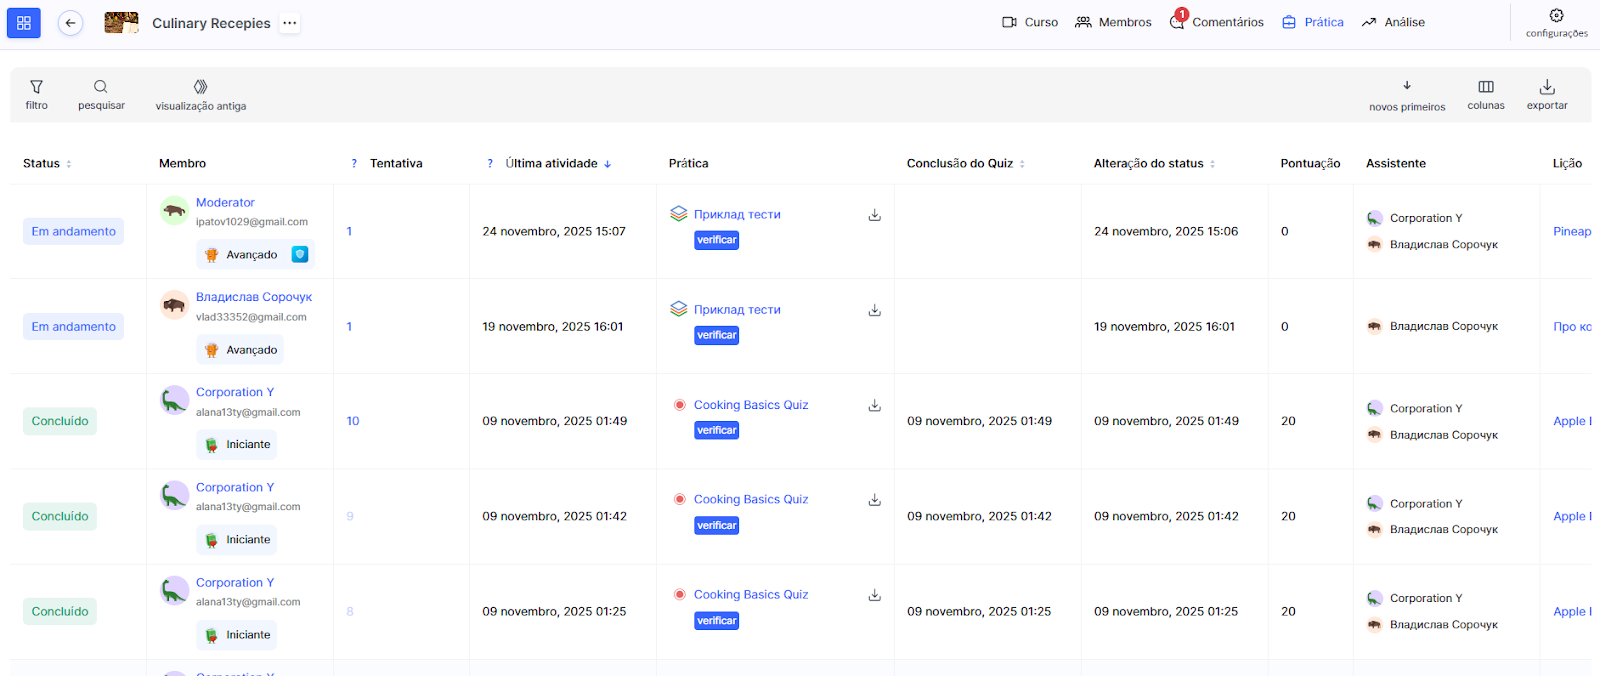Image resolution: width=1600 pixels, height=676 pixels.
Task: Go to the Membros tab
Action: click(1113, 22)
